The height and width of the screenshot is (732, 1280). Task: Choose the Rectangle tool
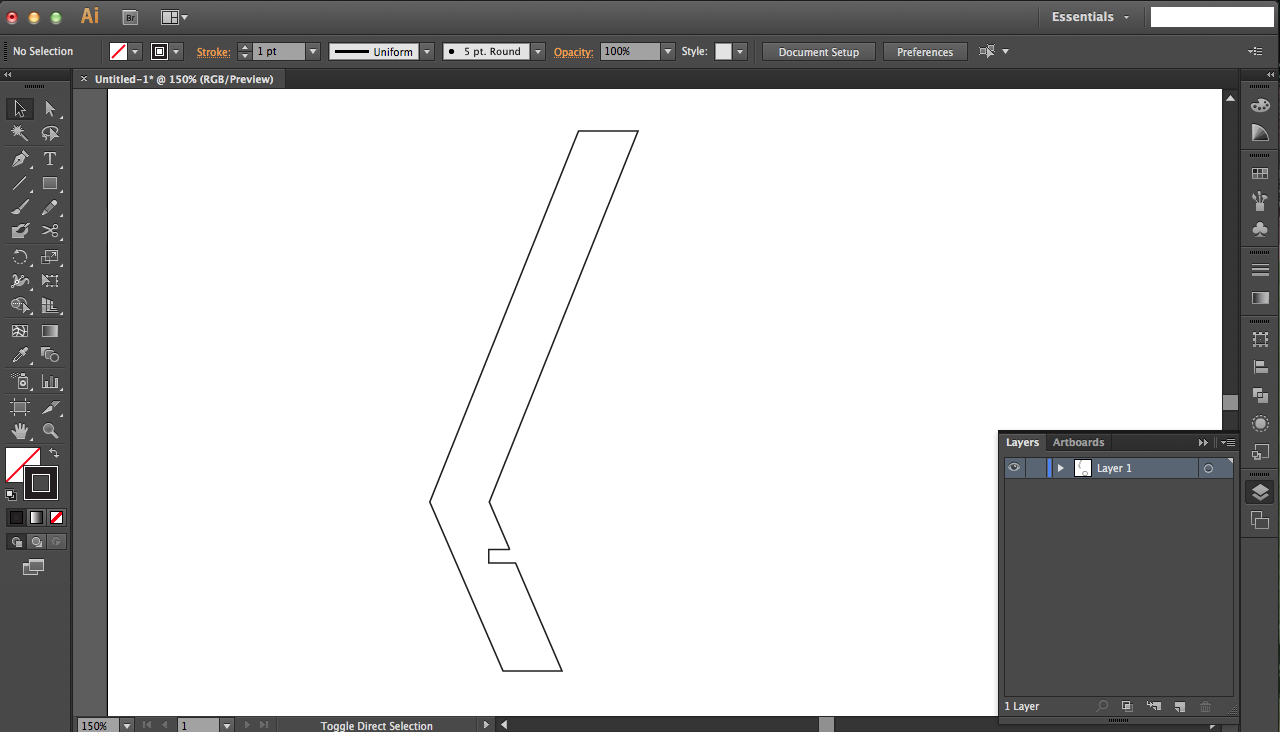tap(50, 183)
